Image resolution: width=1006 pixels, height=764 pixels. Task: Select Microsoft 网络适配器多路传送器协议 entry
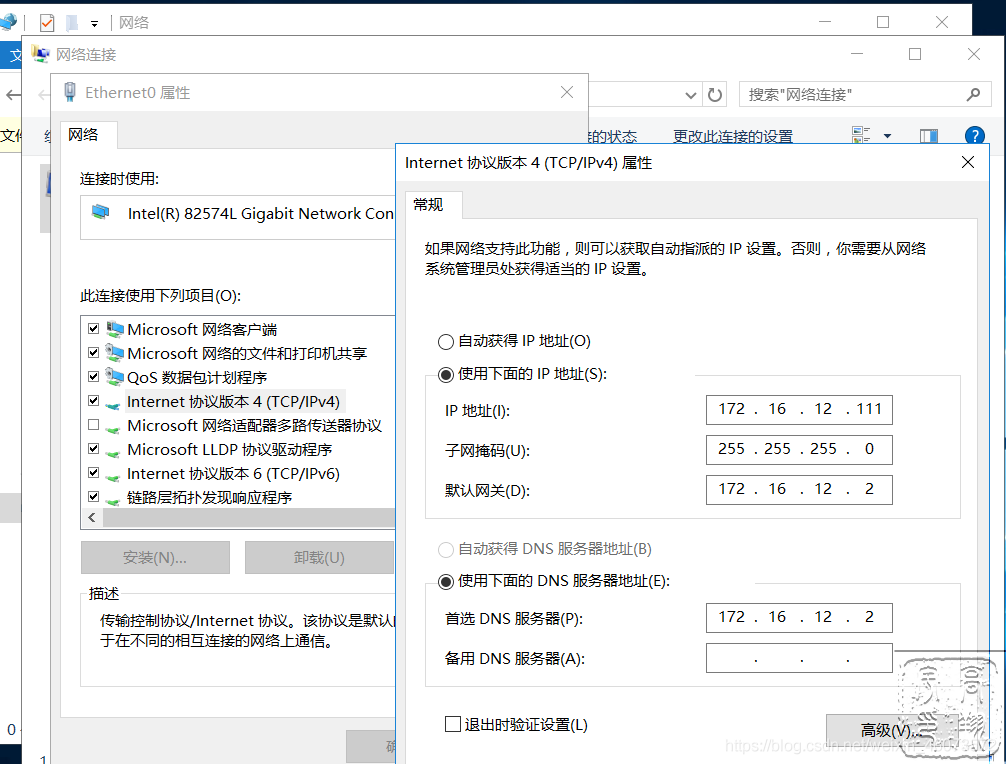tap(254, 425)
